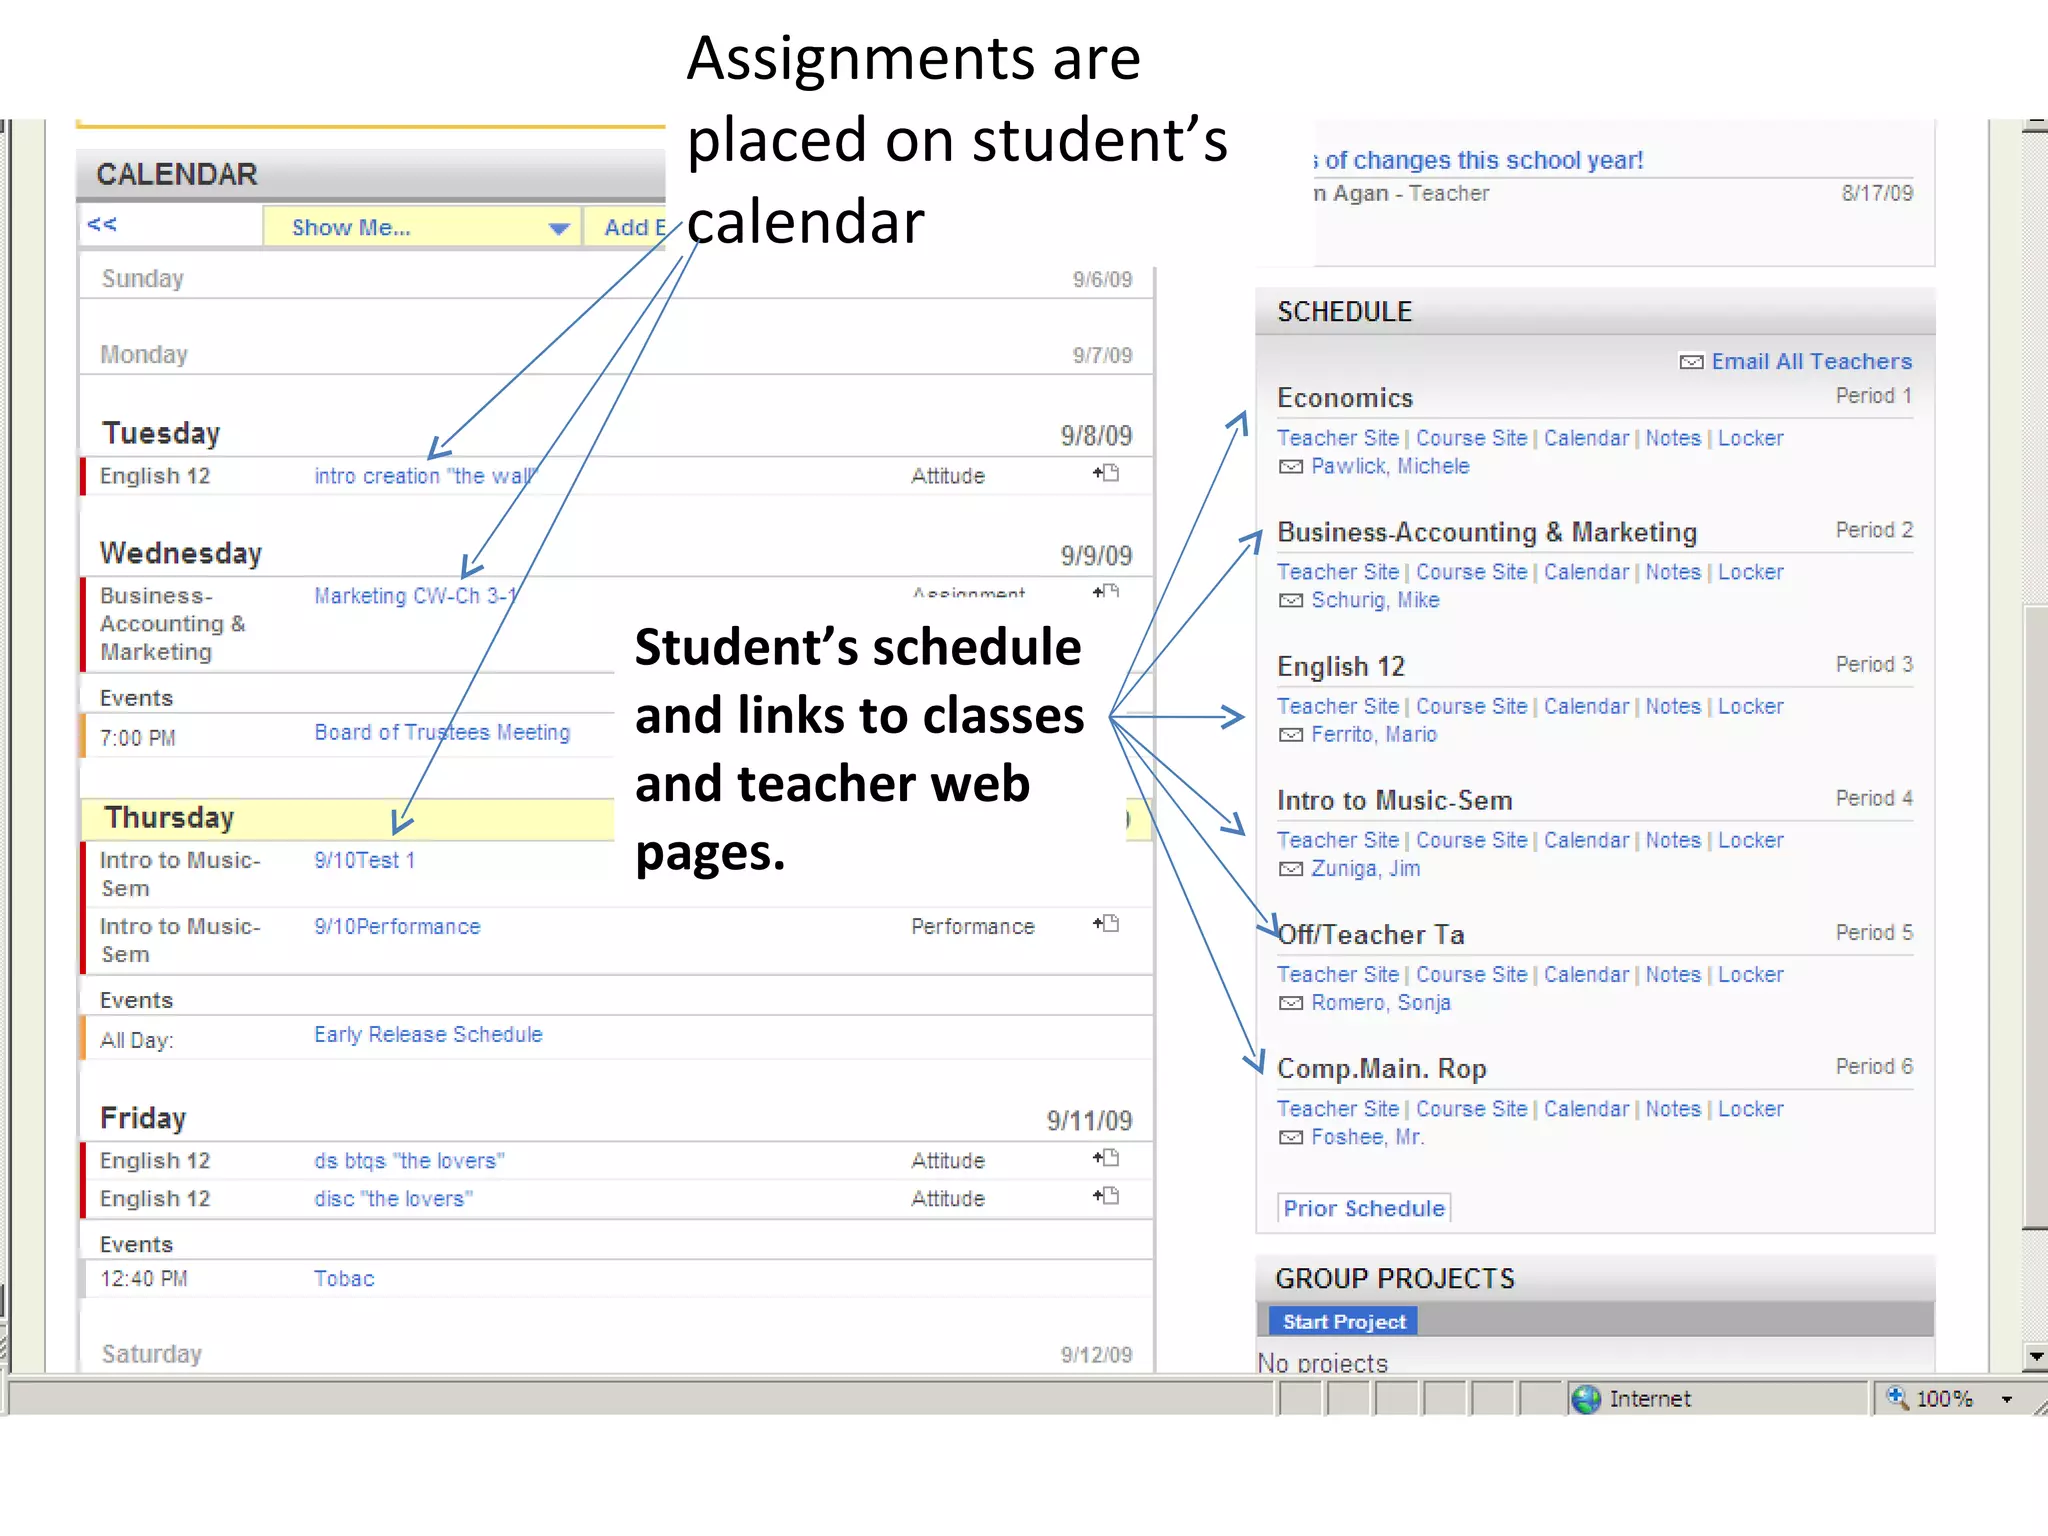The image size is (2048, 1536).
Task: Click add icon on Tuesday English 12 assignment
Action: [x=1106, y=473]
